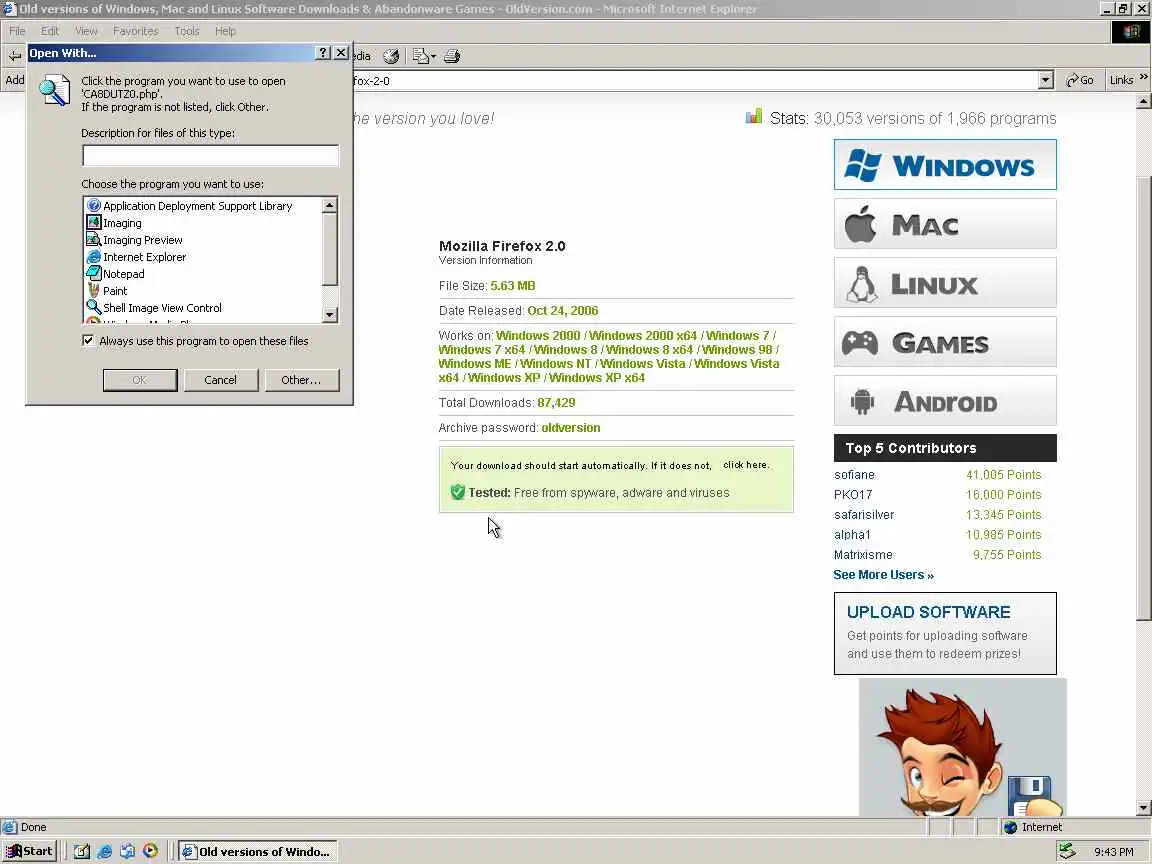The height and width of the screenshot is (864, 1152).
Task: Close the Open With dialog
Action: click(x=341, y=53)
